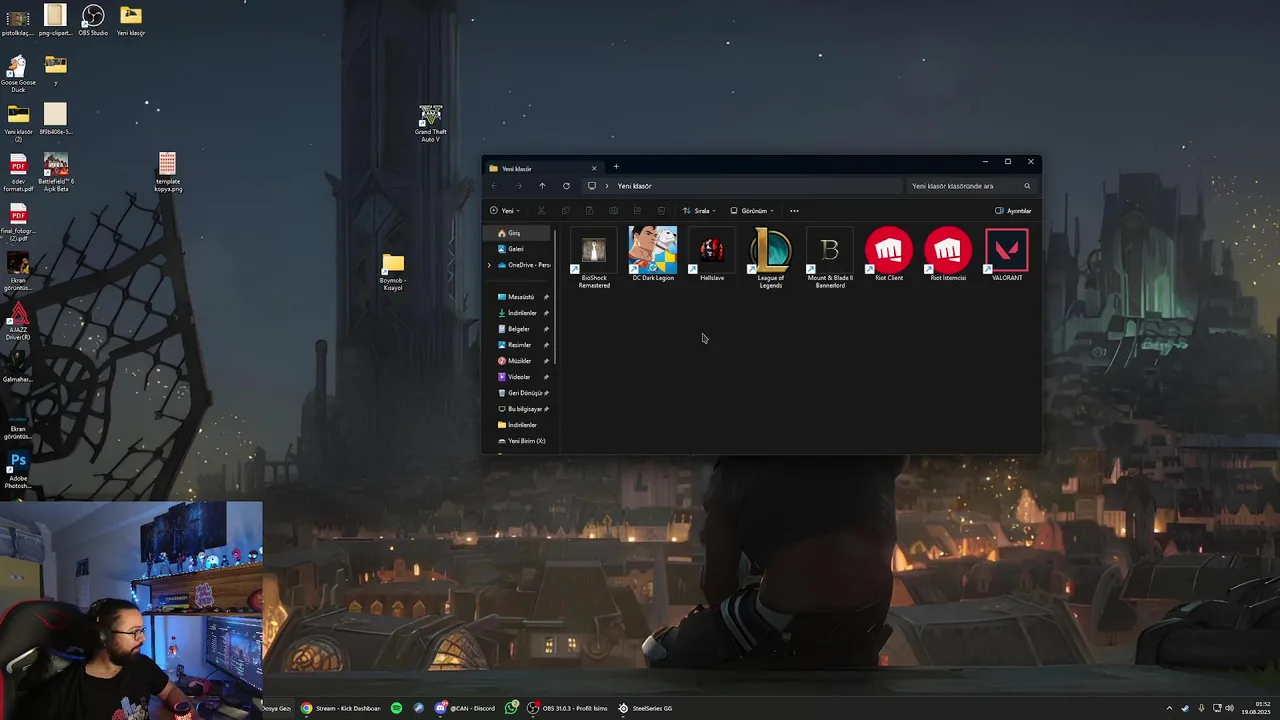Viewport: 1280px width, 720px height.
Task: Open Discord window from the taskbar
Action: (465, 708)
